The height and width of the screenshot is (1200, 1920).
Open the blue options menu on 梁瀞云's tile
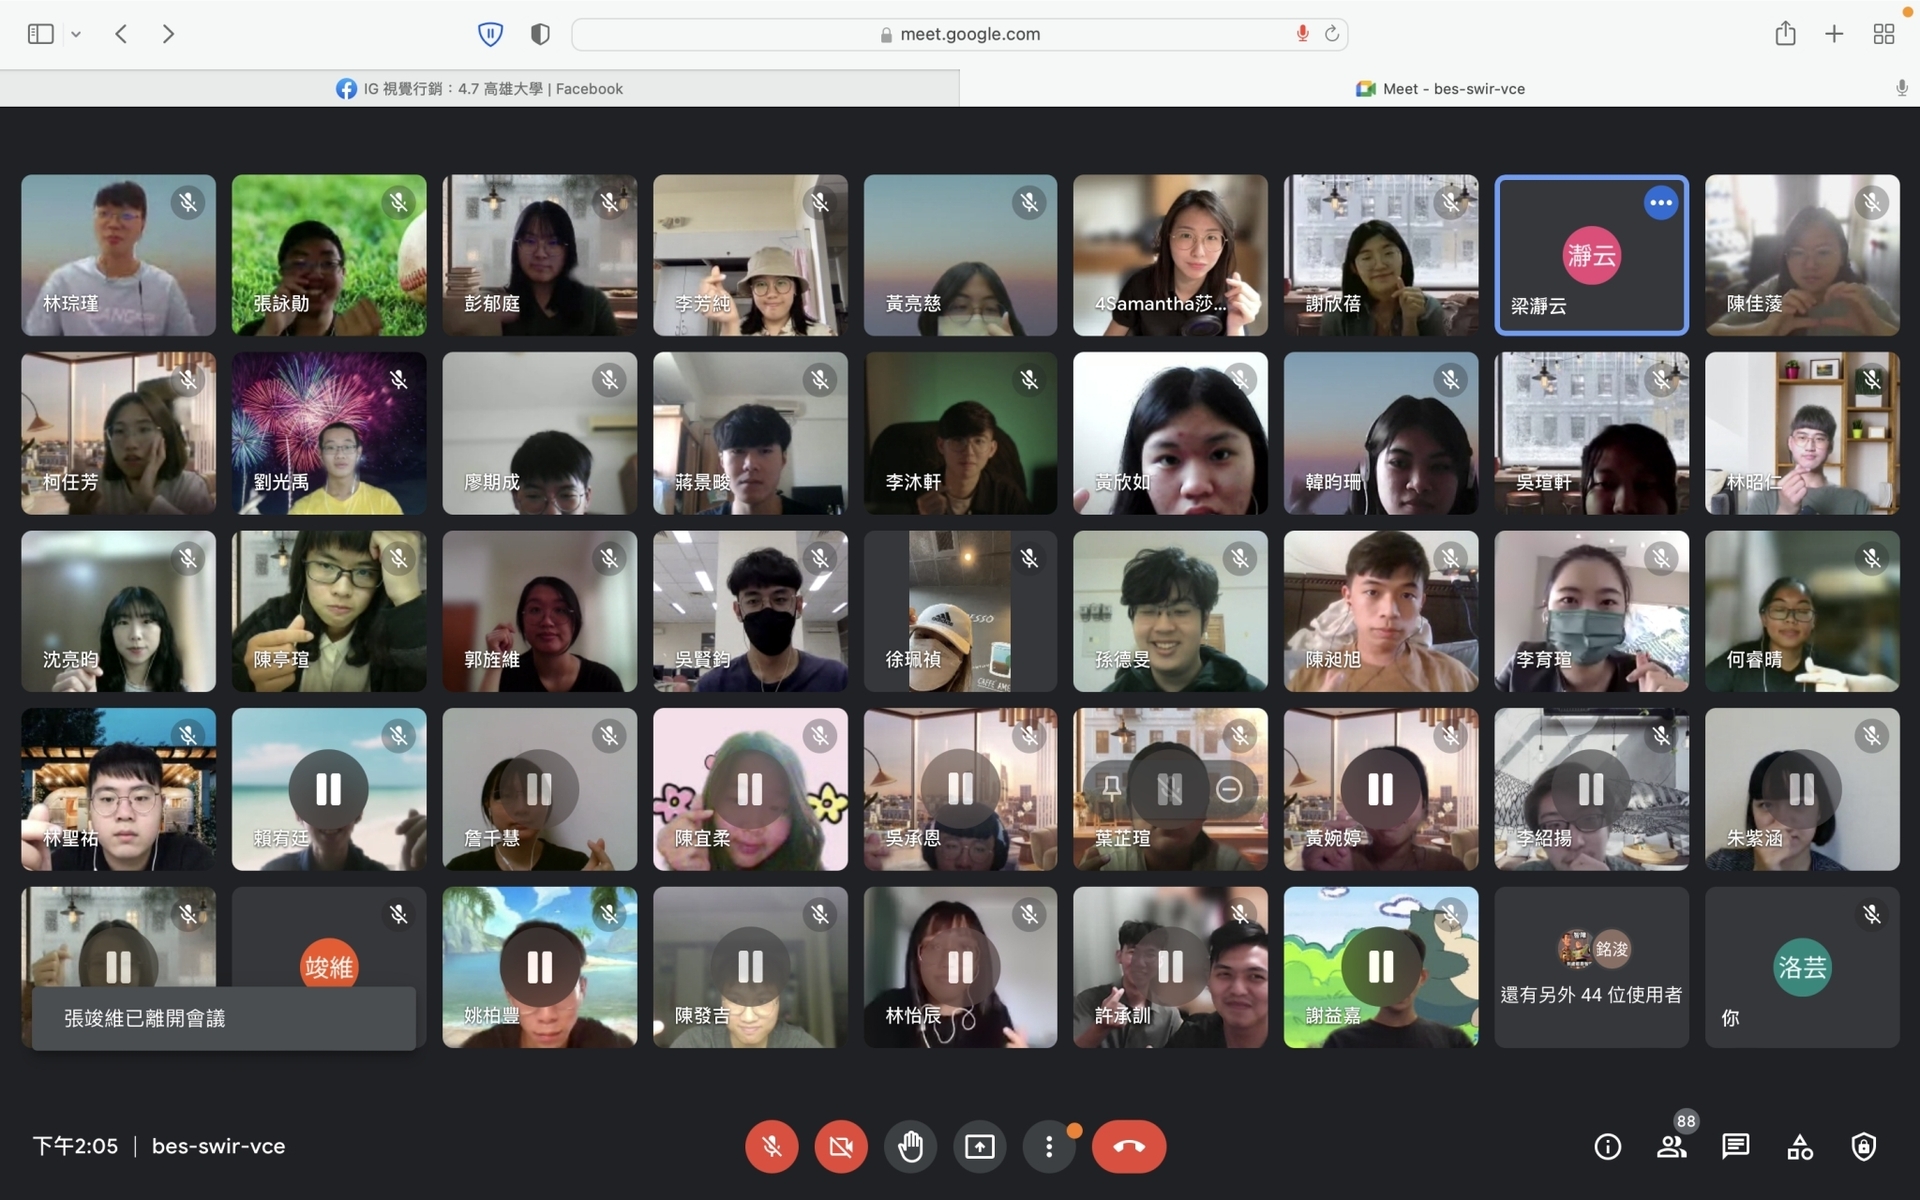point(1661,203)
